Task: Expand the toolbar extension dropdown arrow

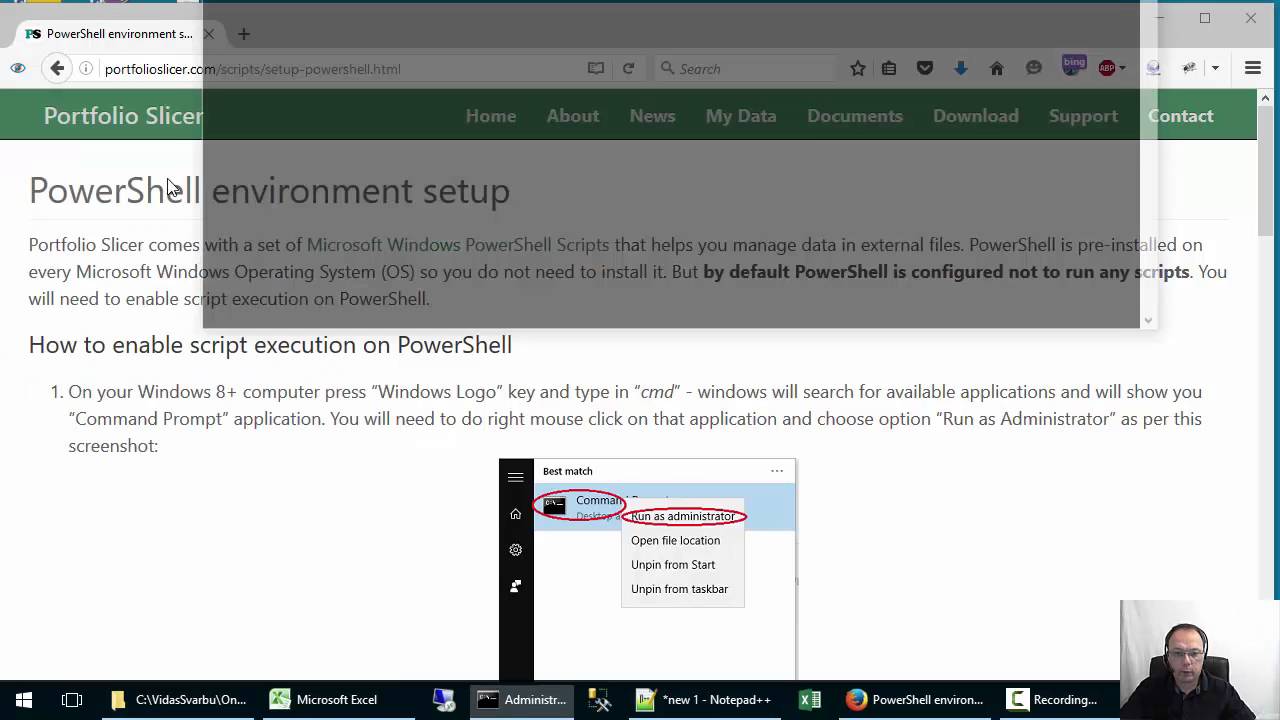Action: coord(1215,68)
